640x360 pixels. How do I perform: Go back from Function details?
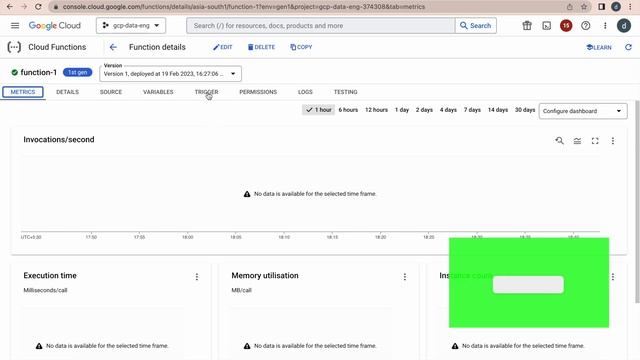pos(113,47)
